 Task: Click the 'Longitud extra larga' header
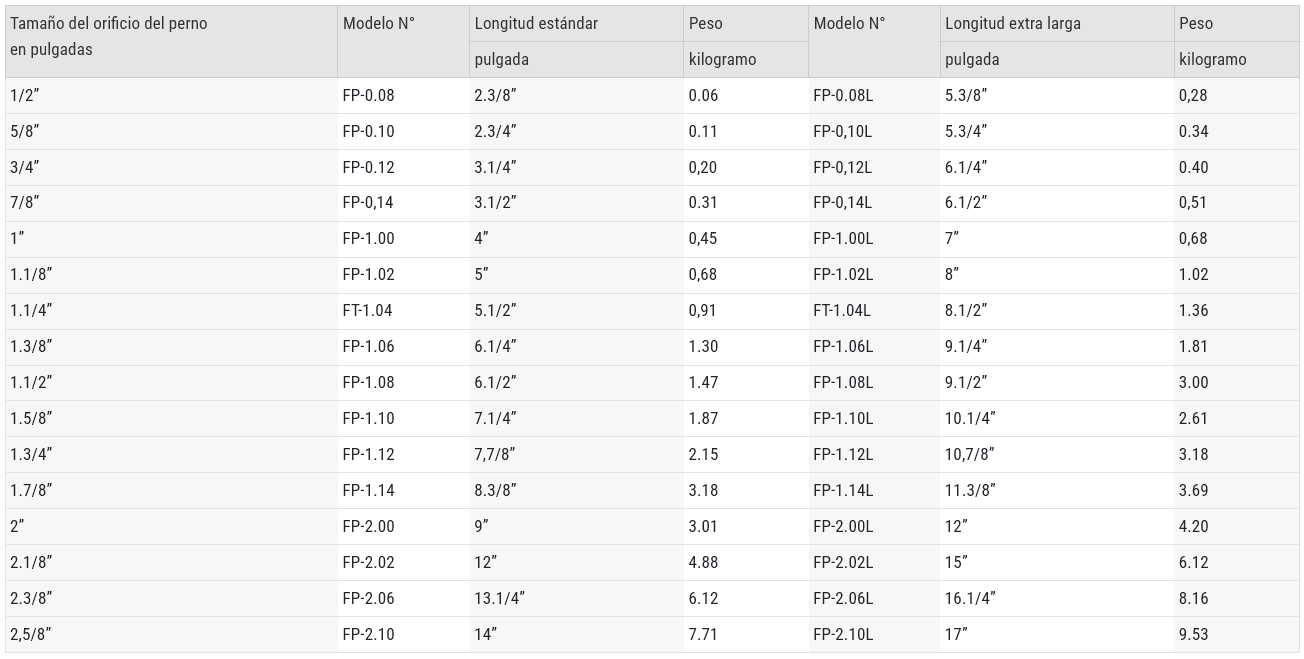(1056, 23)
